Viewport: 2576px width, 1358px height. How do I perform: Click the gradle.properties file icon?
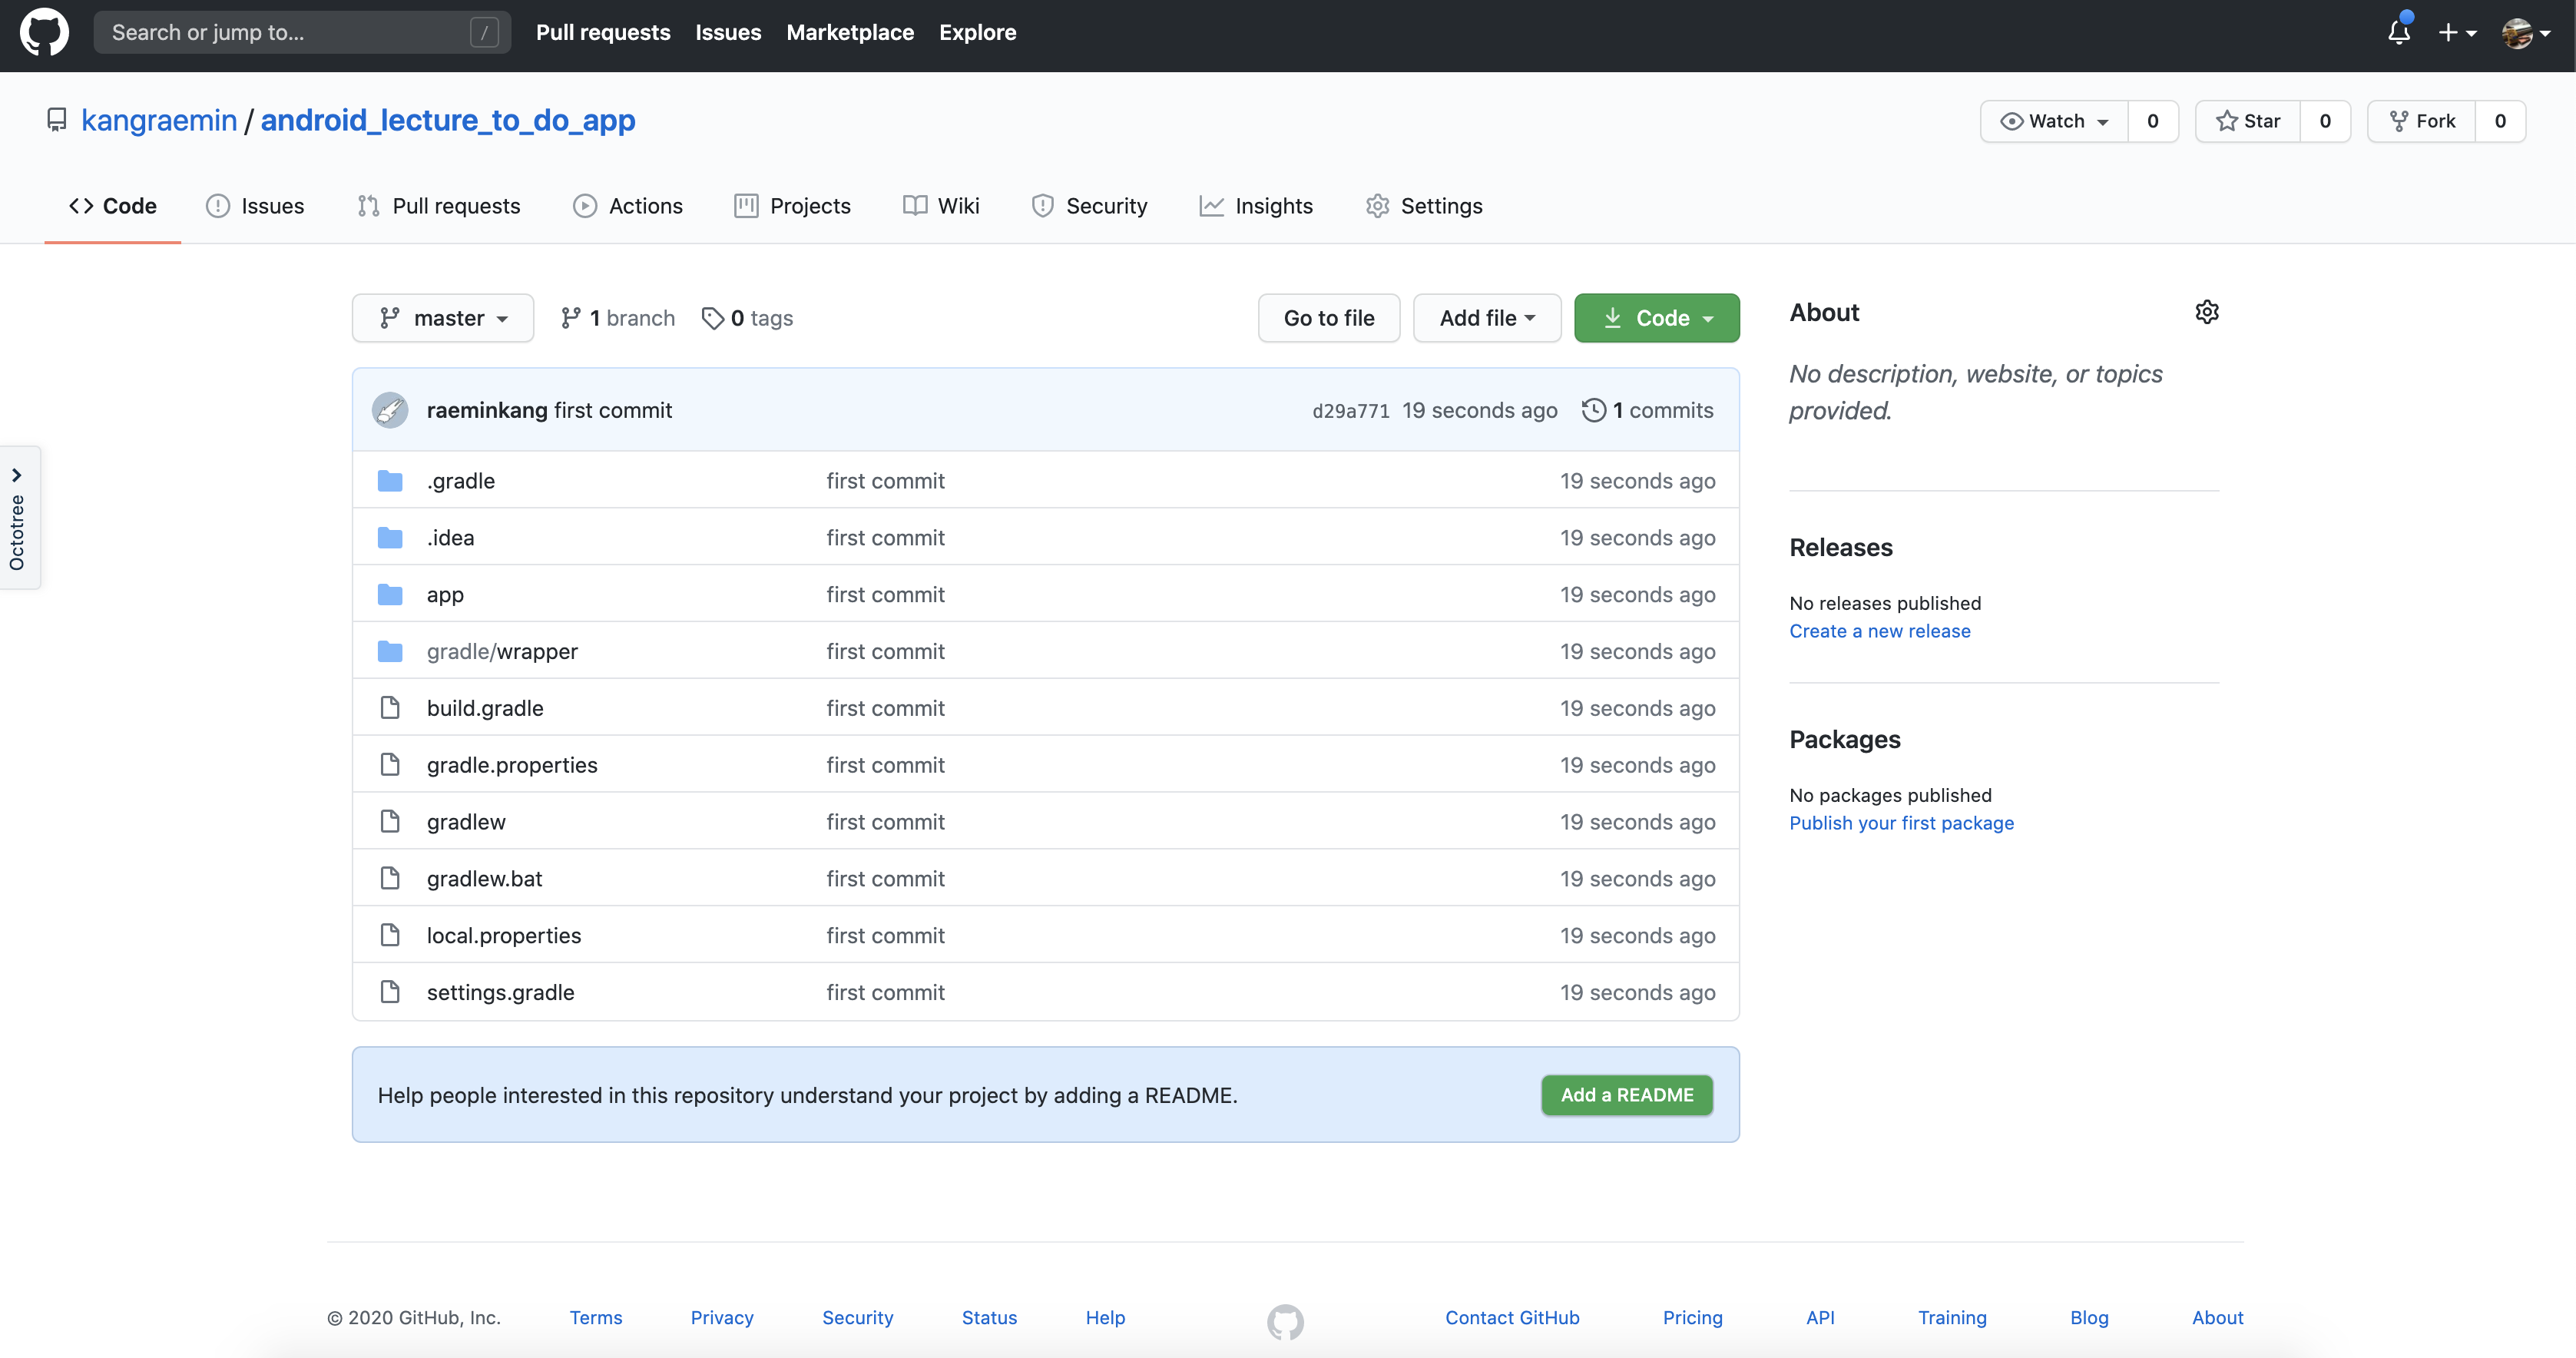click(390, 765)
